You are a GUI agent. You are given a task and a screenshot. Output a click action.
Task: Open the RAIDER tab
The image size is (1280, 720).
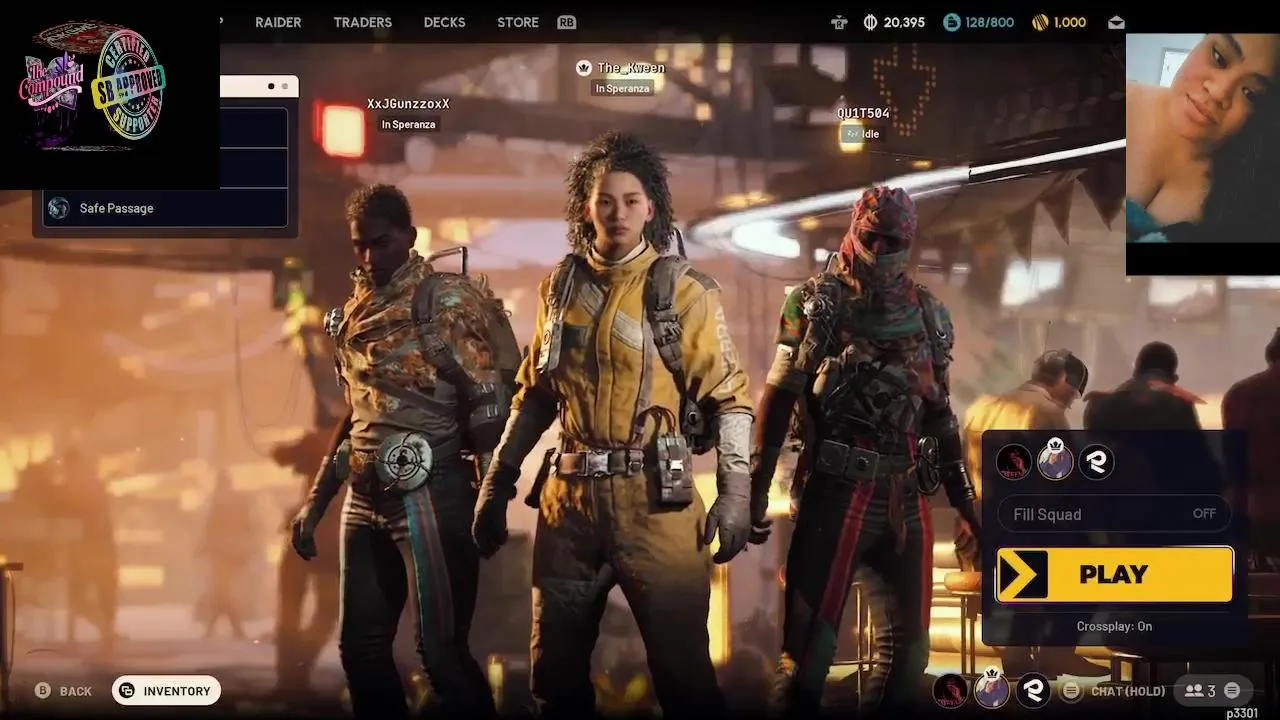coord(278,22)
